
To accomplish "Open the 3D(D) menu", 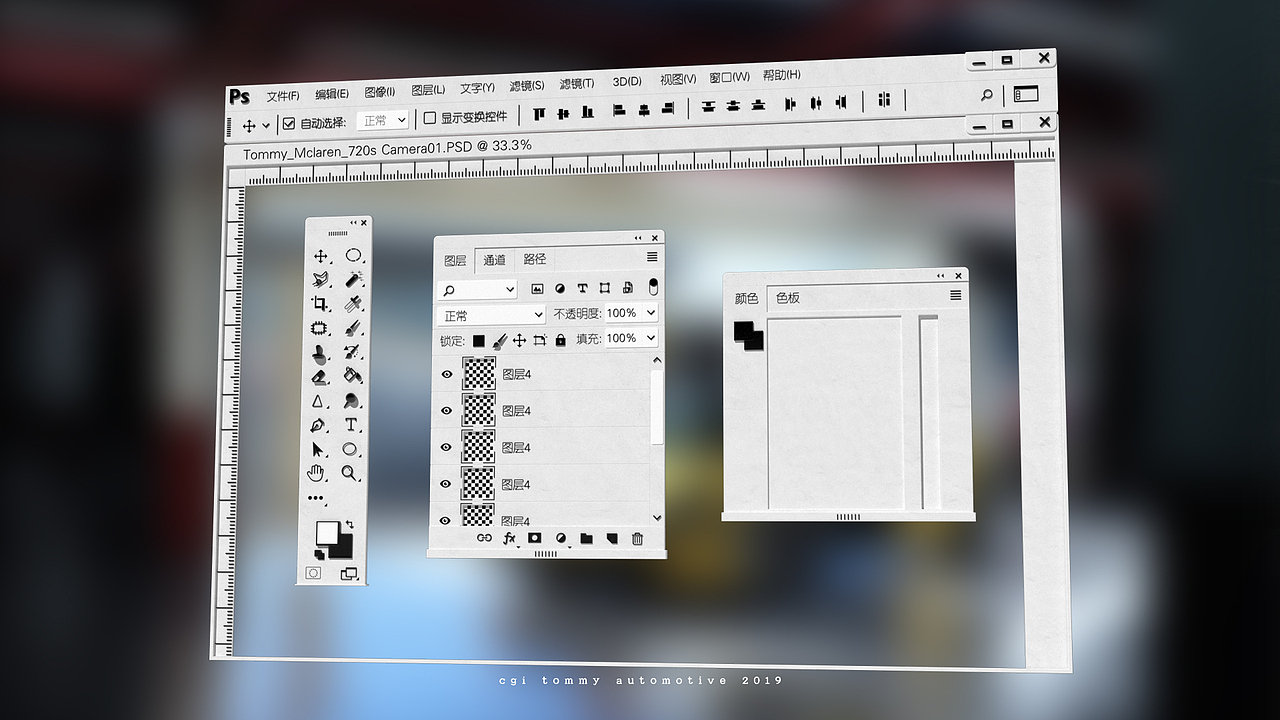I will point(627,81).
